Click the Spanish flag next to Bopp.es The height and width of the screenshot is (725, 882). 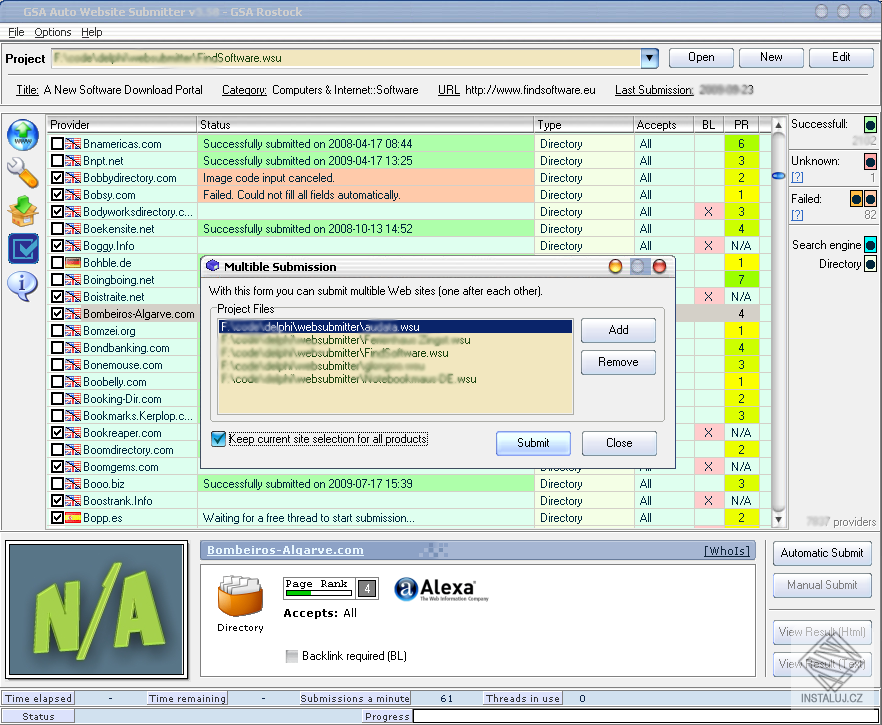[73, 518]
